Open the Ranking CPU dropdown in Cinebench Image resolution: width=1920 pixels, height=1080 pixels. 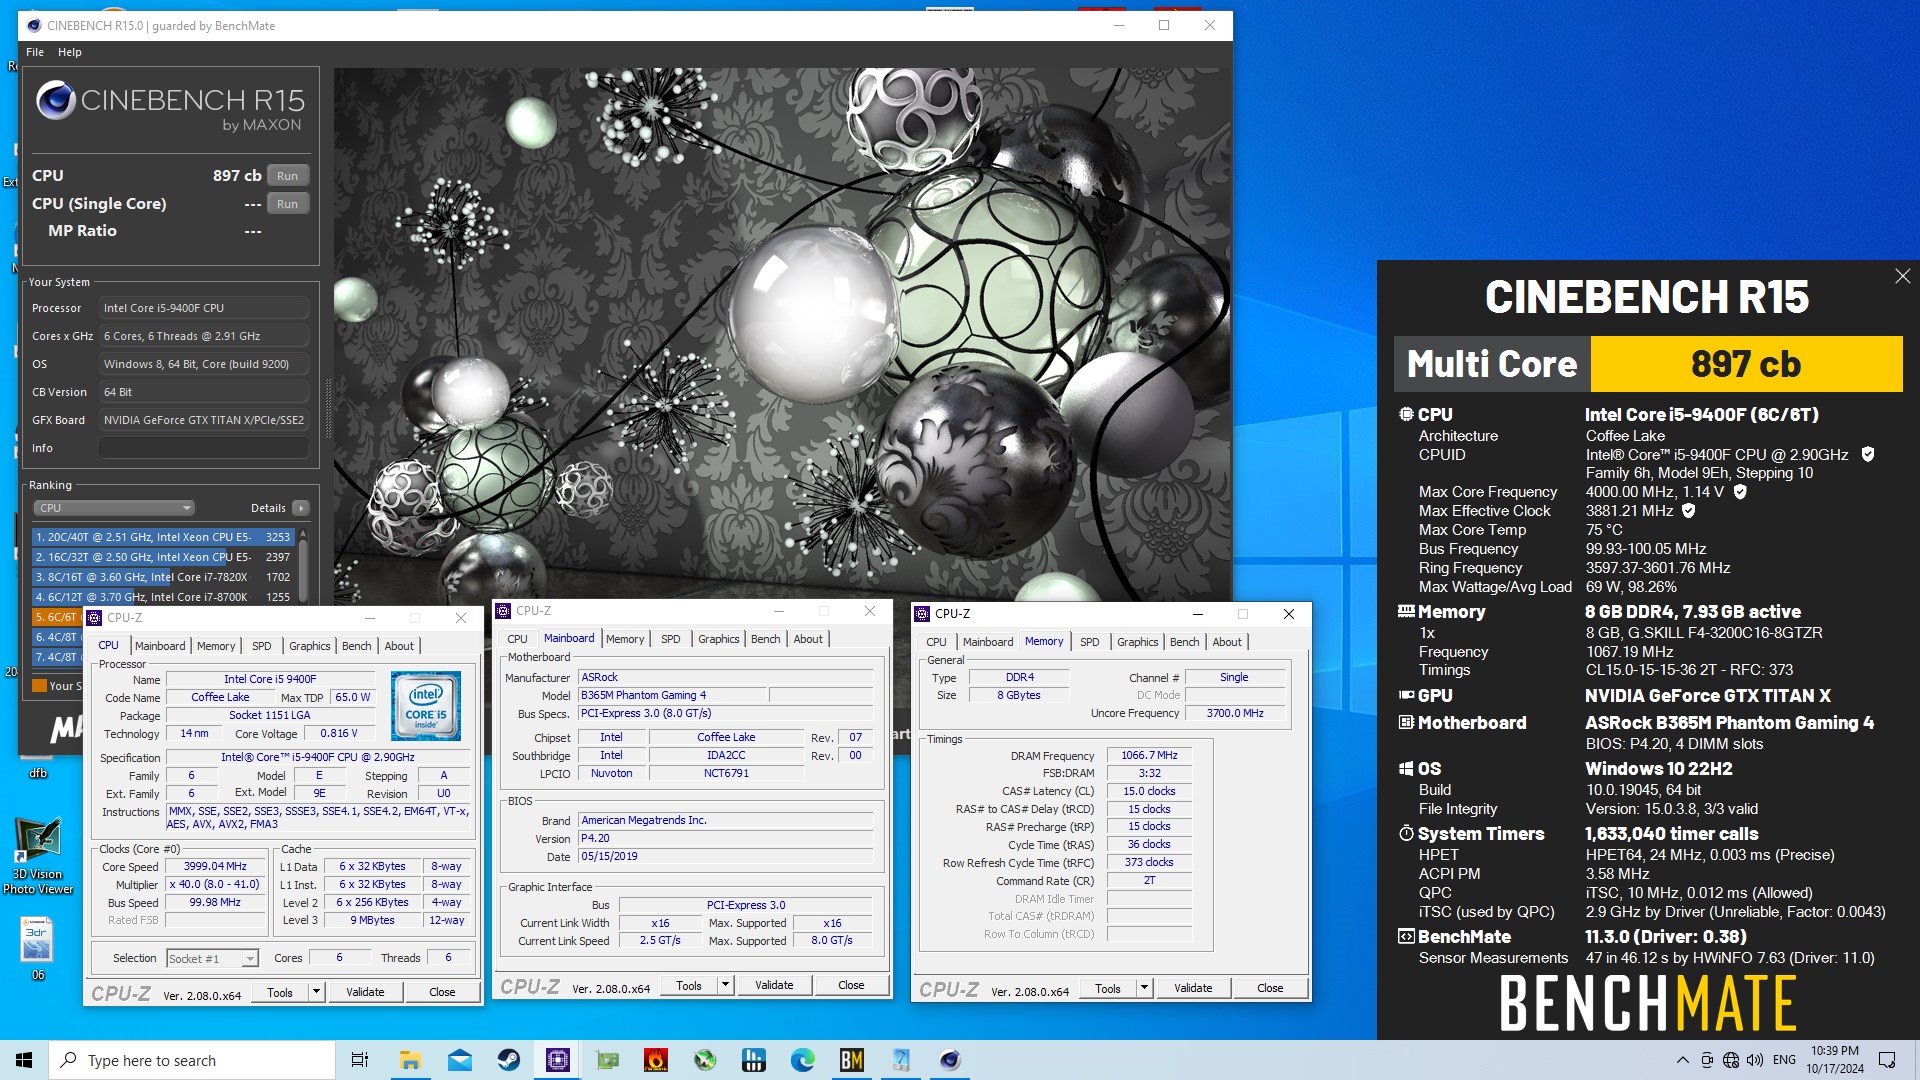point(114,508)
